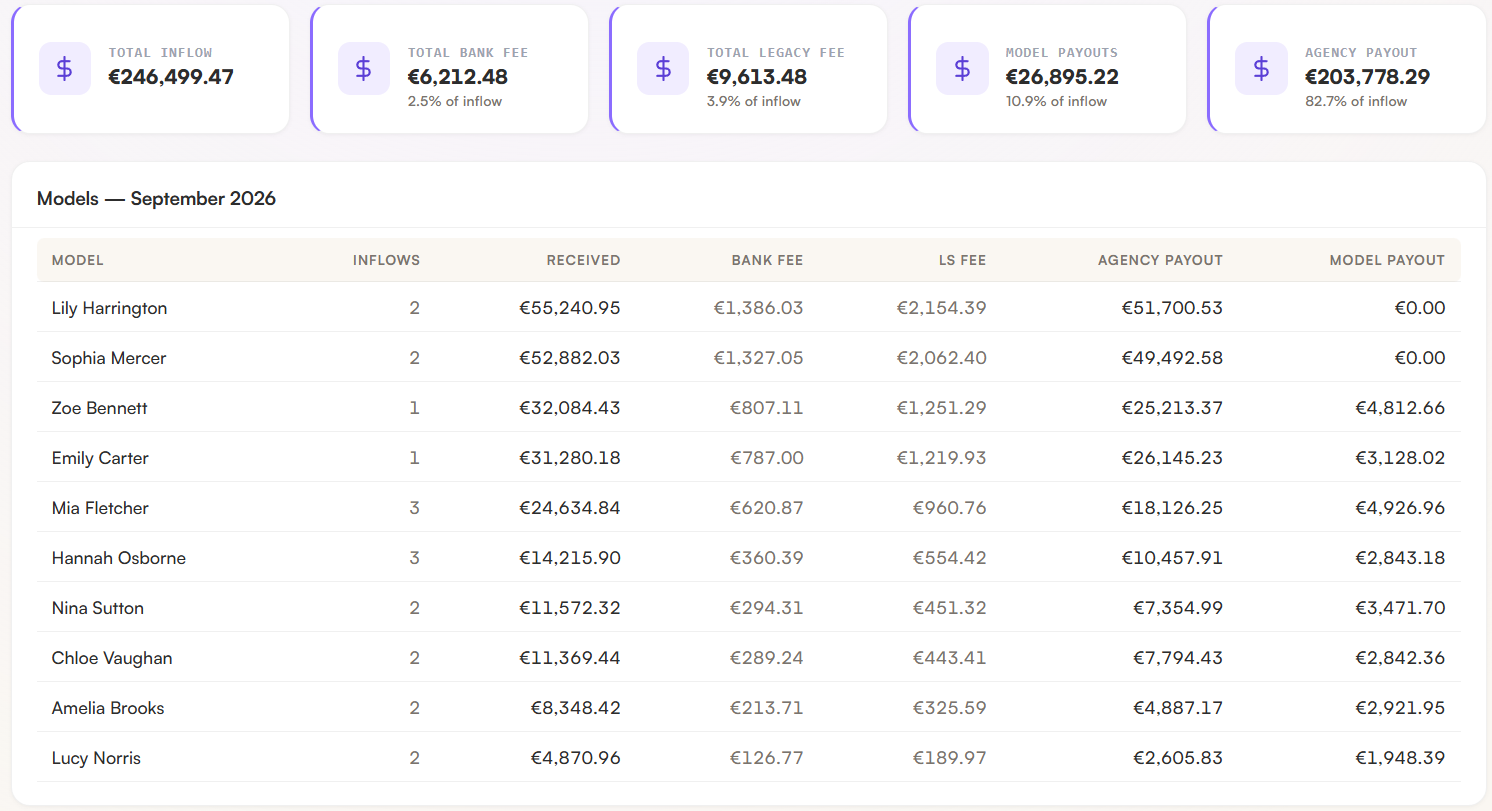Click the Agency Payout dollar icon
1492x811 pixels.
click(x=1261, y=69)
